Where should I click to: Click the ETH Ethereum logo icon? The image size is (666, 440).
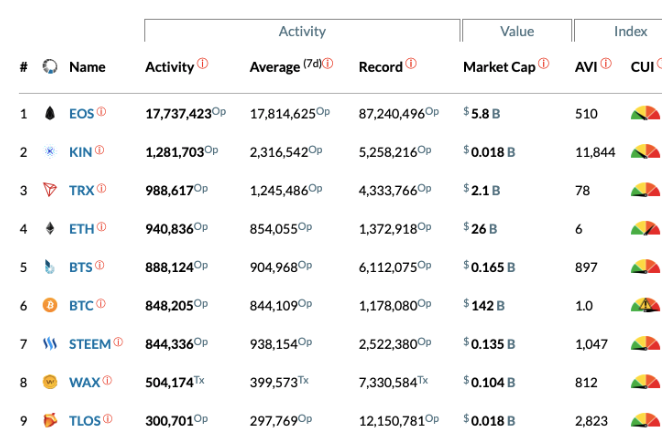point(50,228)
